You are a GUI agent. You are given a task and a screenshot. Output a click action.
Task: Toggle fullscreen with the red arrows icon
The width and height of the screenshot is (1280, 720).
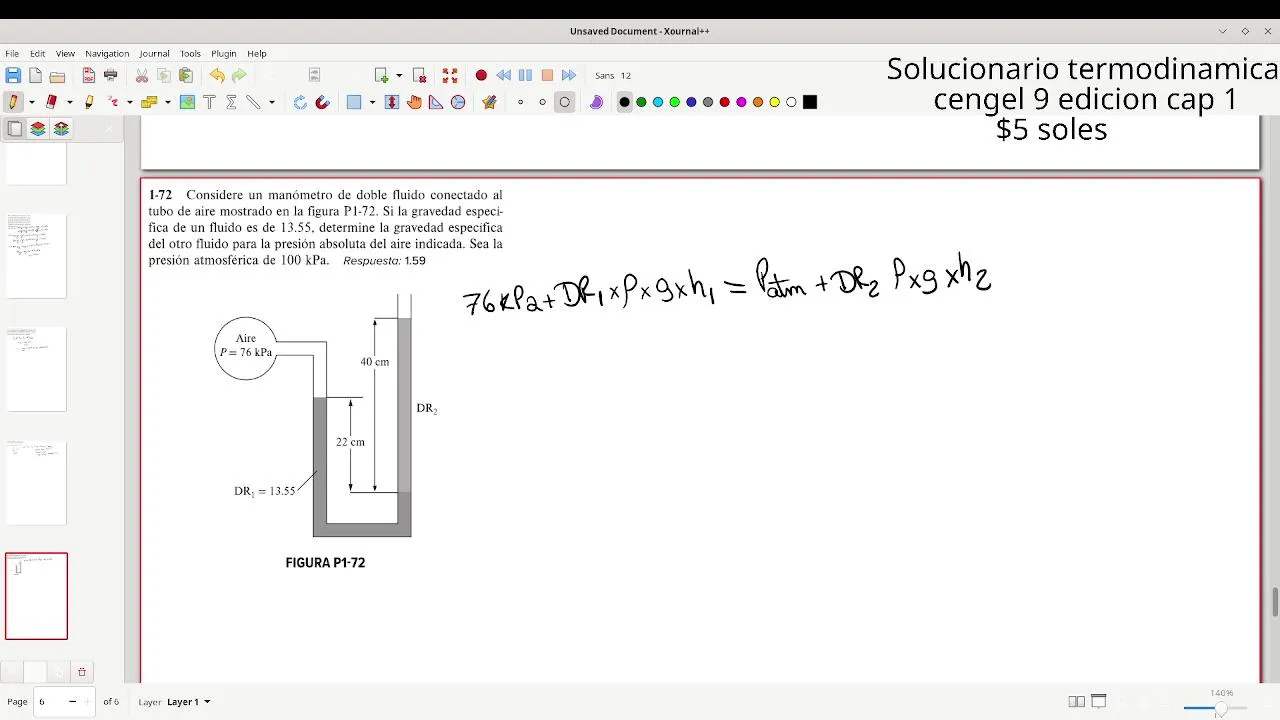[x=450, y=75]
